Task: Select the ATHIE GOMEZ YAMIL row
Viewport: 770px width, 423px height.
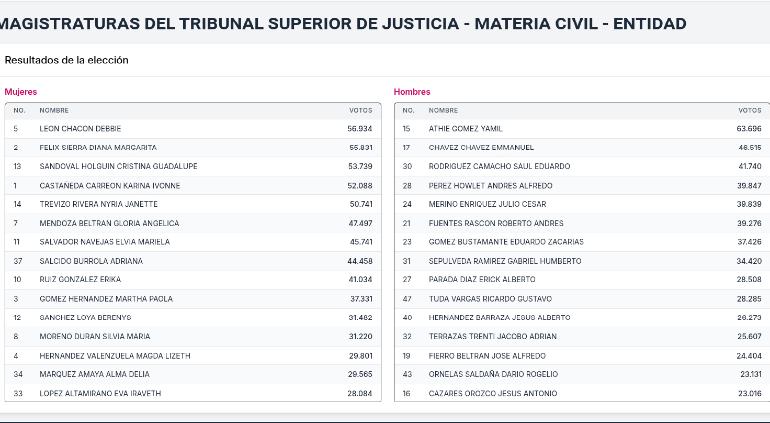Action: [x=582, y=129]
